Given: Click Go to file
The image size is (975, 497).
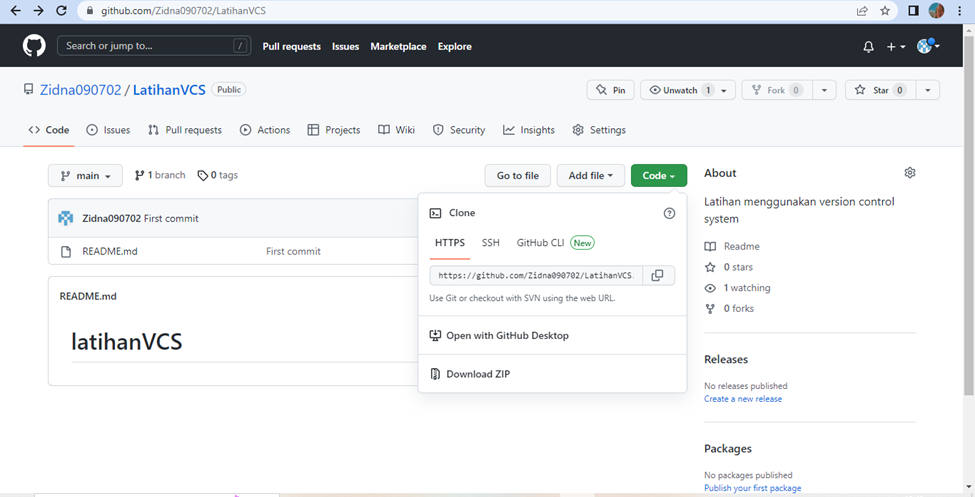Looking at the screenshot, I should click(x=517, y=175).
